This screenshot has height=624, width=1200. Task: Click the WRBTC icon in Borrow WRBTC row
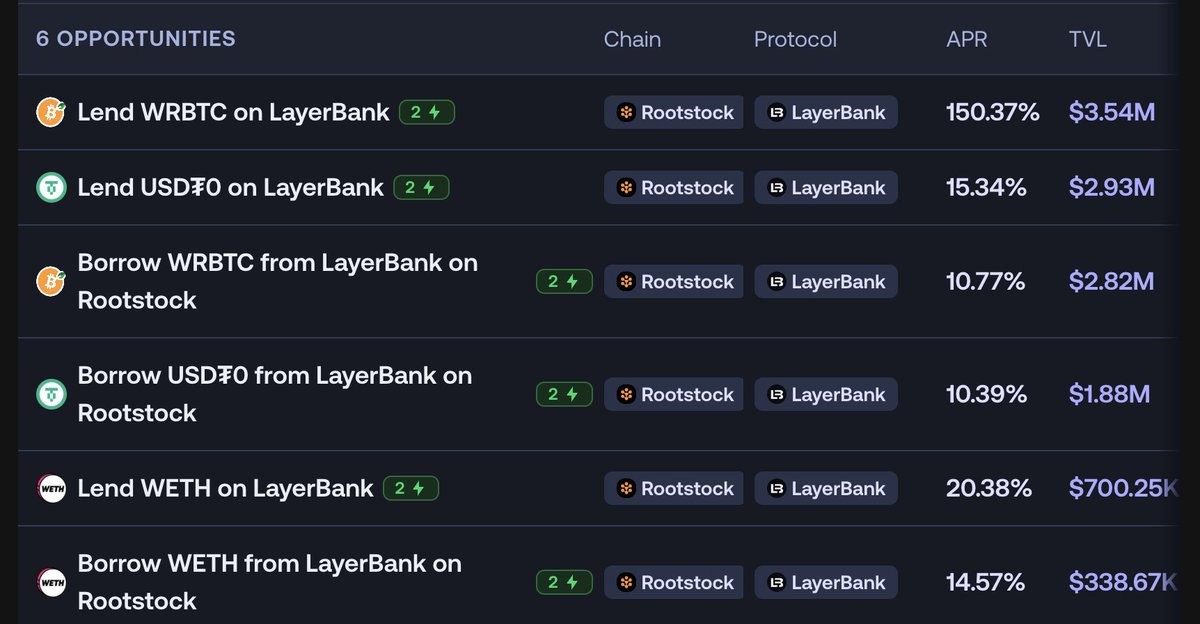click(51, 281)
